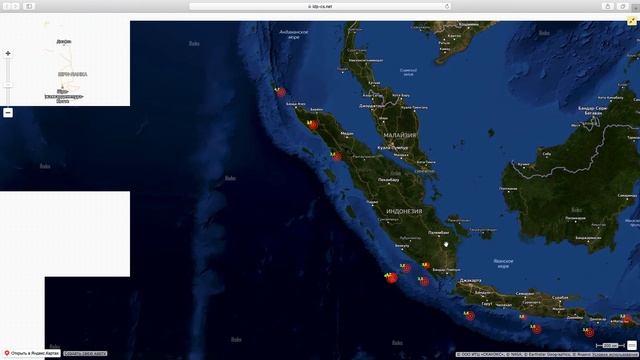Select earthquake marker south of central Java
The height and width of the screenshot is (360, 640).
tap(537, 329)
